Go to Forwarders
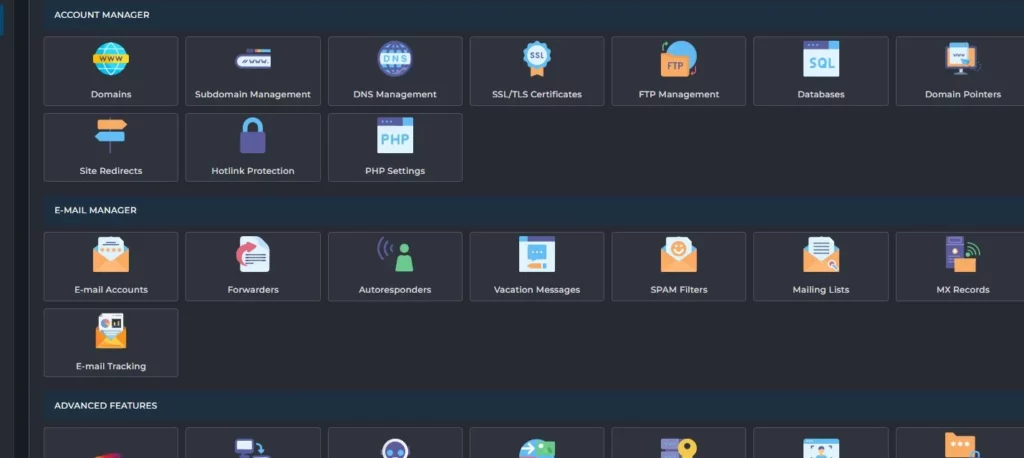Image resolution: width=1024 pixels, height=458 pixels. click(253, 267)
